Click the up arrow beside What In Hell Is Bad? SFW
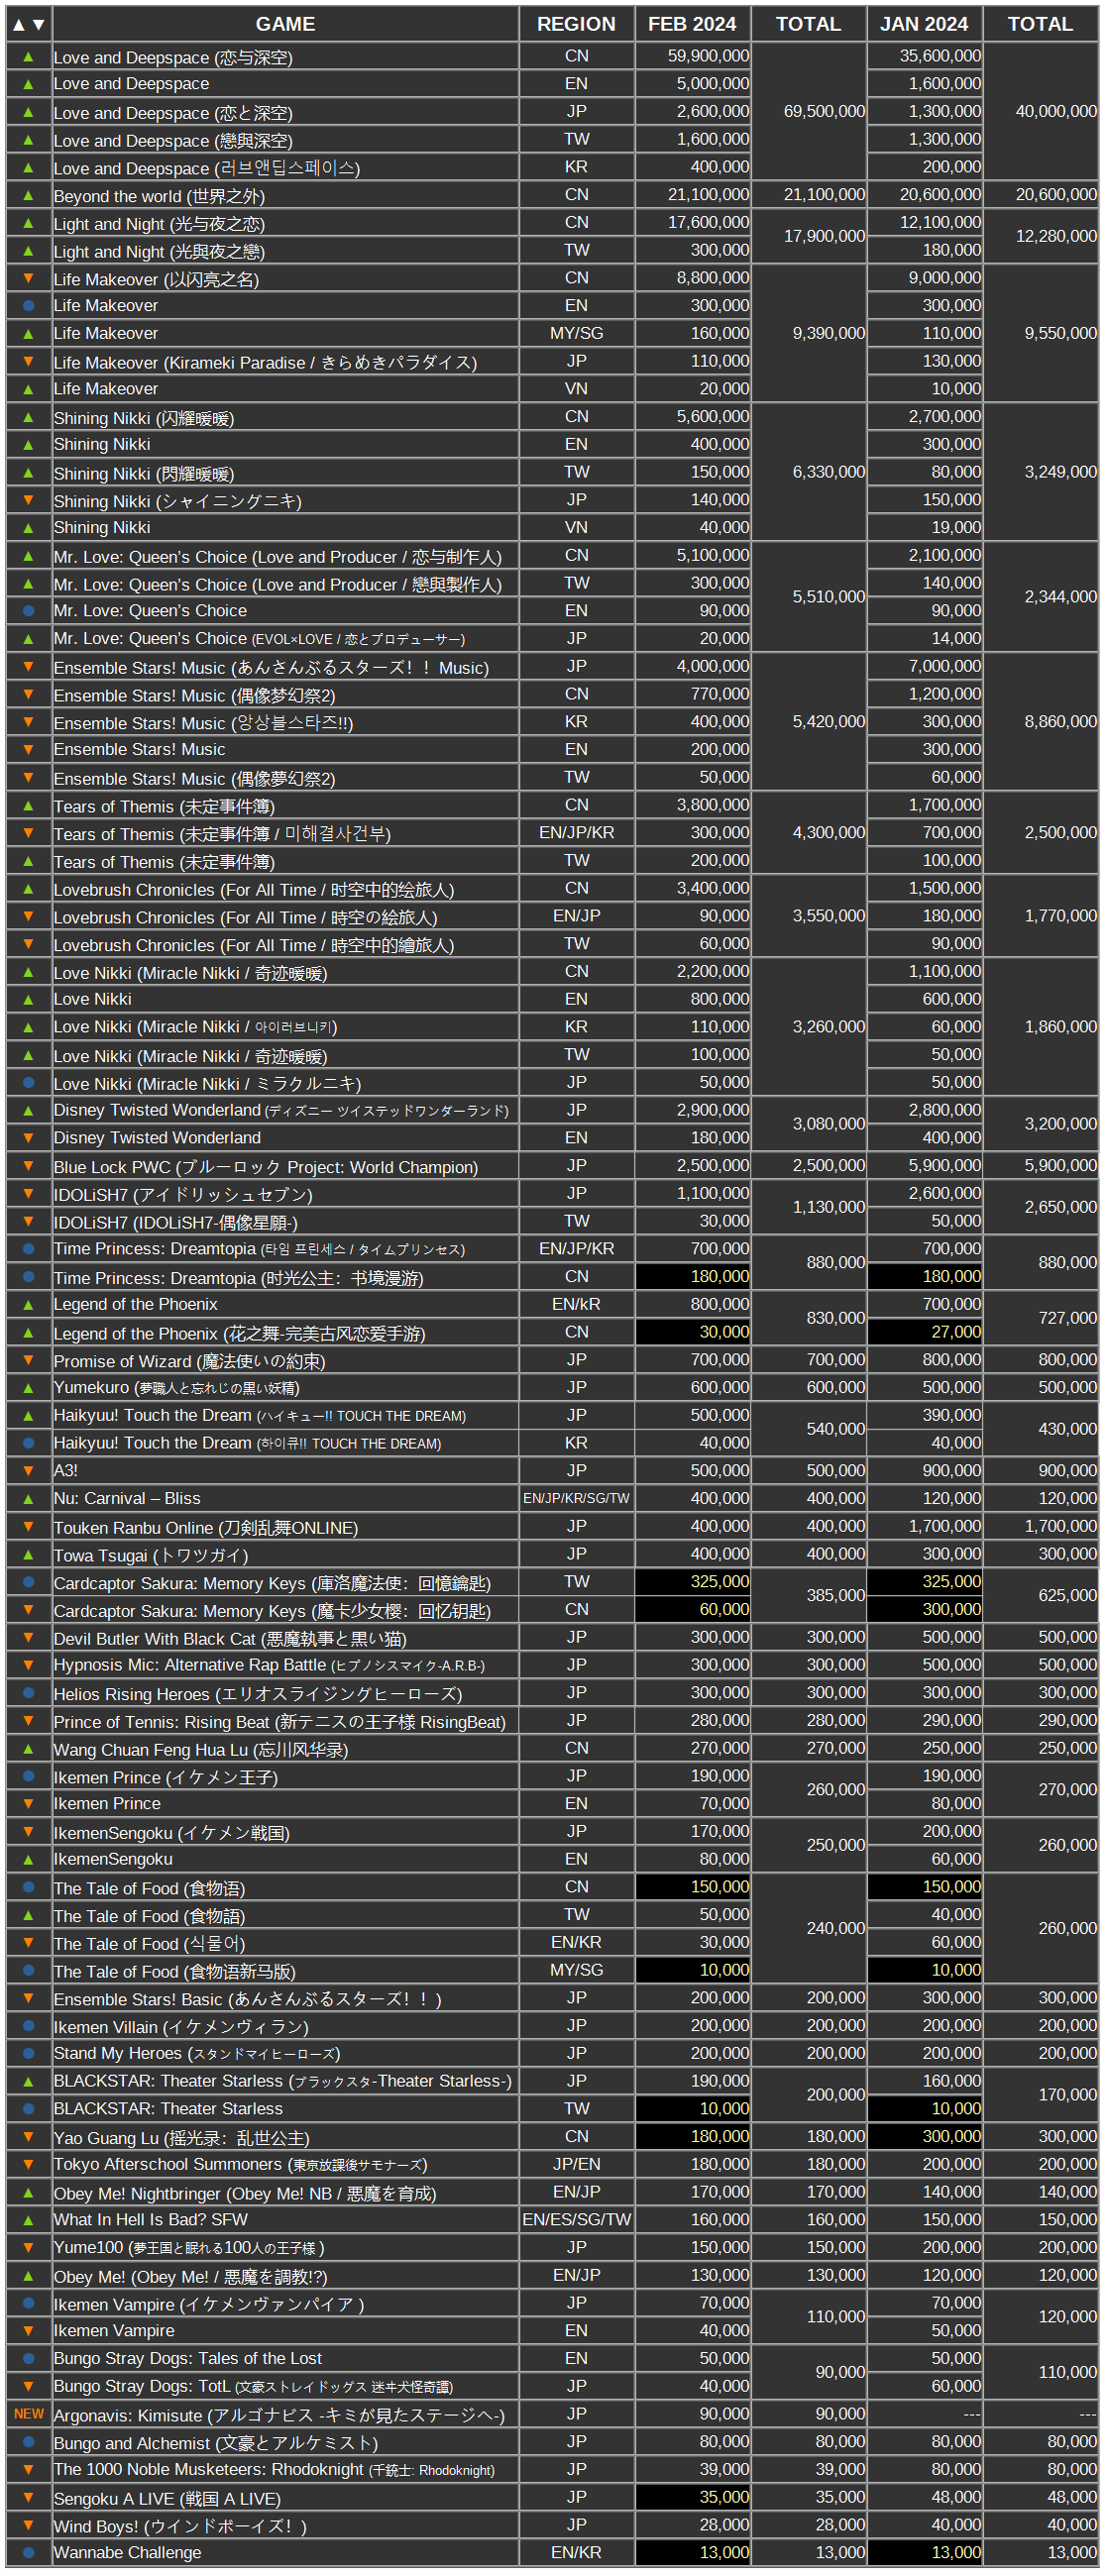Screen dimensions: 1108x2576 (x=28, y=2219)
